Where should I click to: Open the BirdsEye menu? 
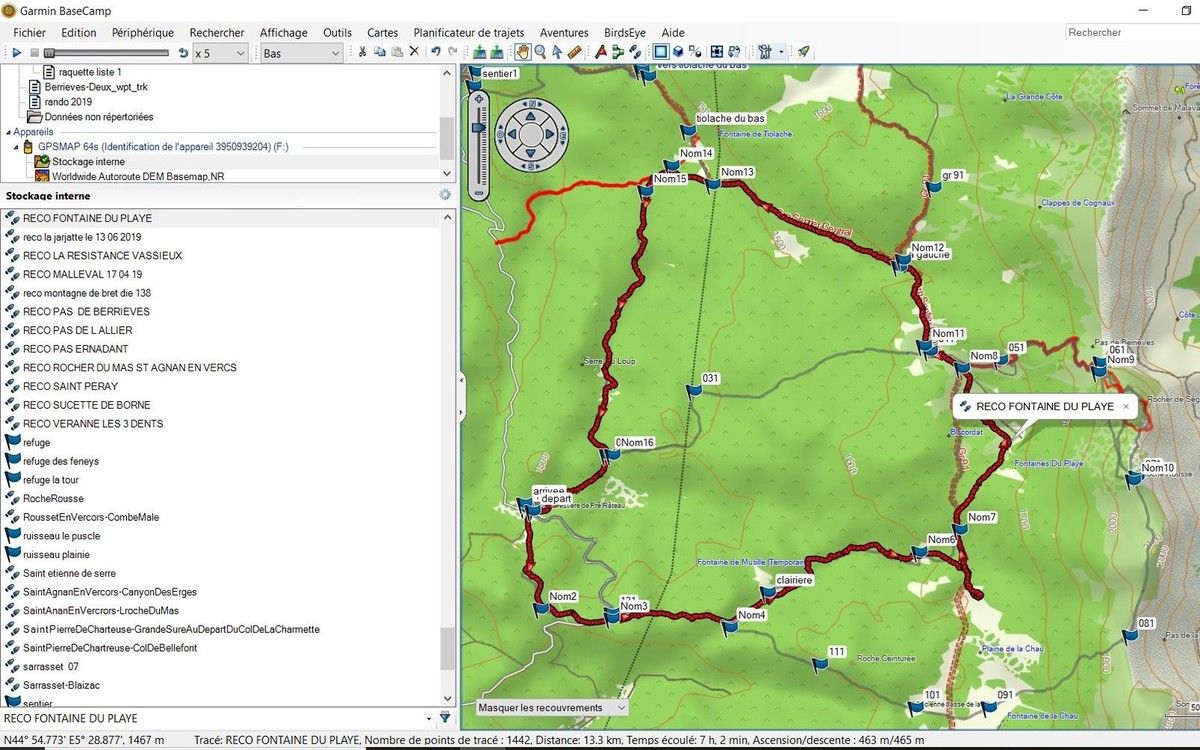pyautogui.click(x=625, y=33)
